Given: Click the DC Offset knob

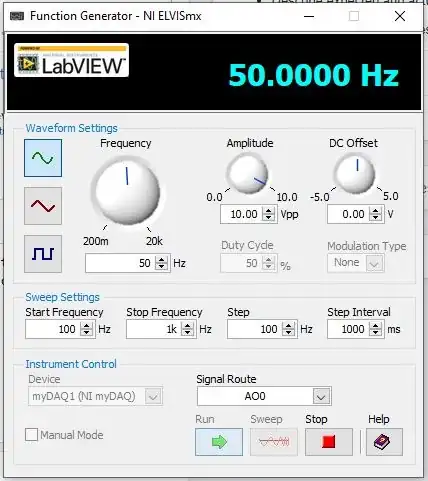Looking at the screenshot, I should 355,173.
